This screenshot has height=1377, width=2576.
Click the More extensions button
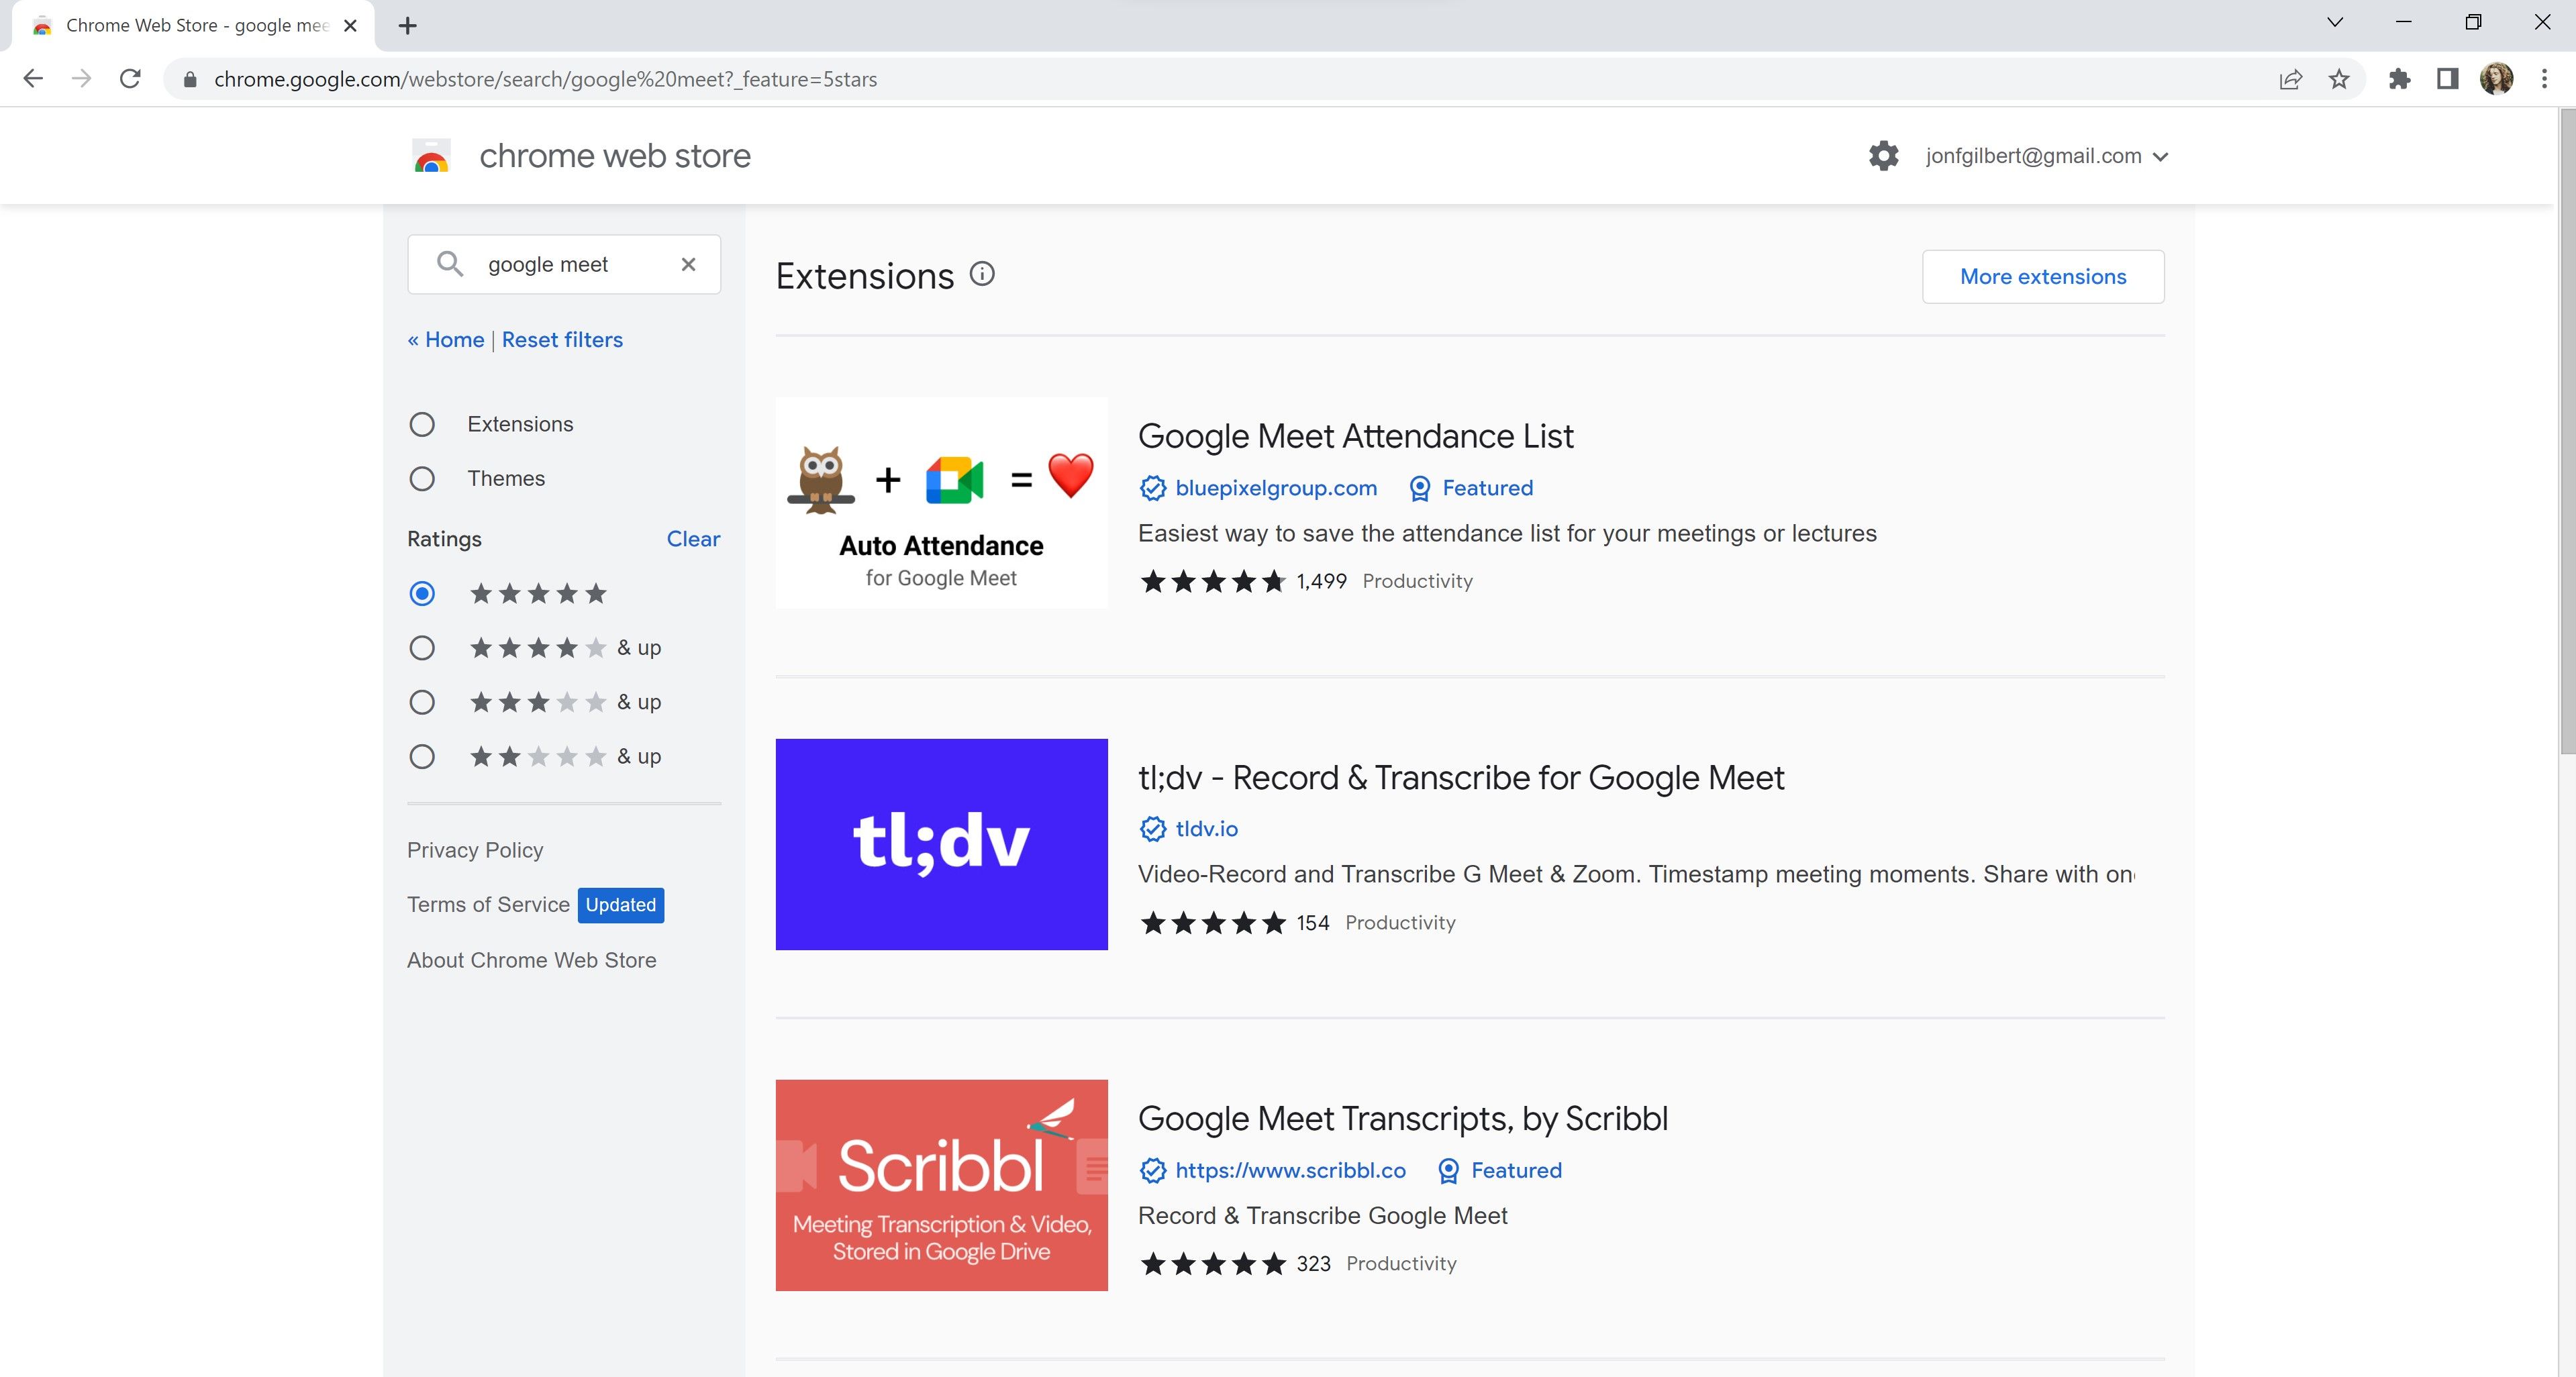(x=2043, y=276)
